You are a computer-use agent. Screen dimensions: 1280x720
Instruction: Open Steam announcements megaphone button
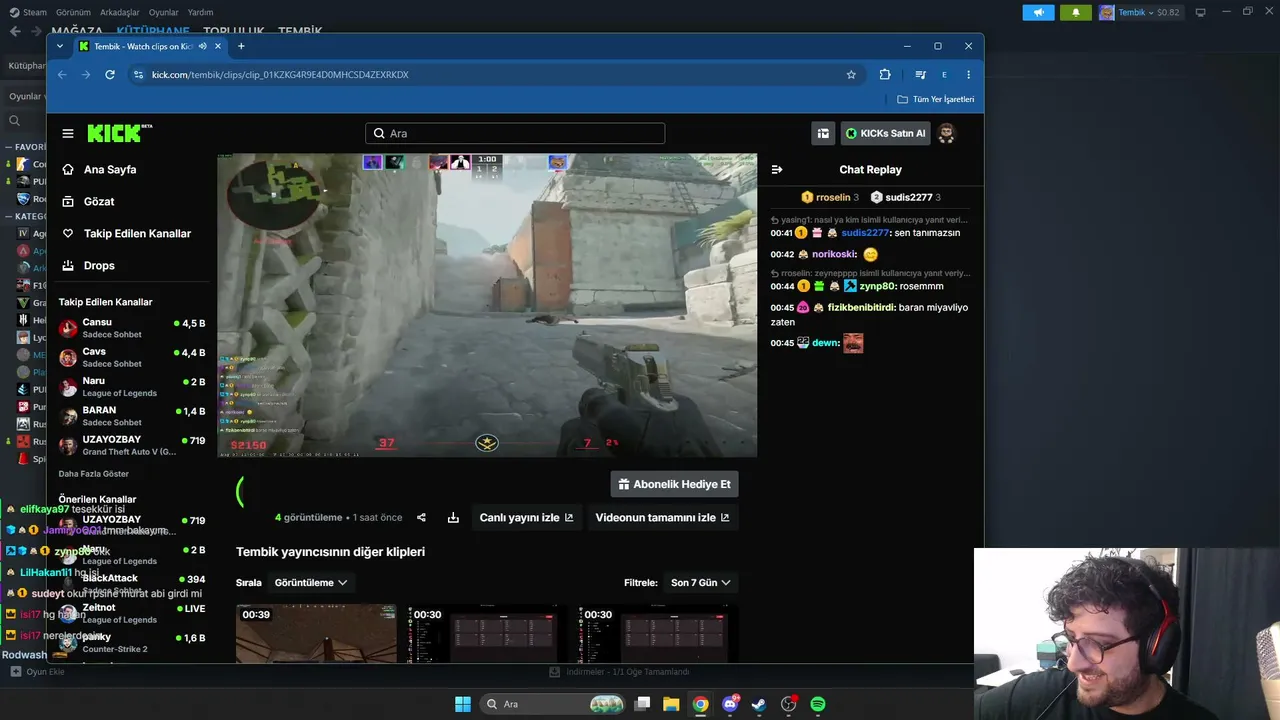tap(1038, 12)
